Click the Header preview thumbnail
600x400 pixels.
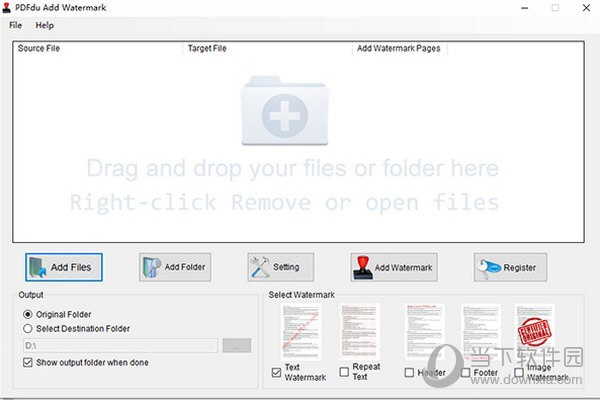[x=424, y=332]
